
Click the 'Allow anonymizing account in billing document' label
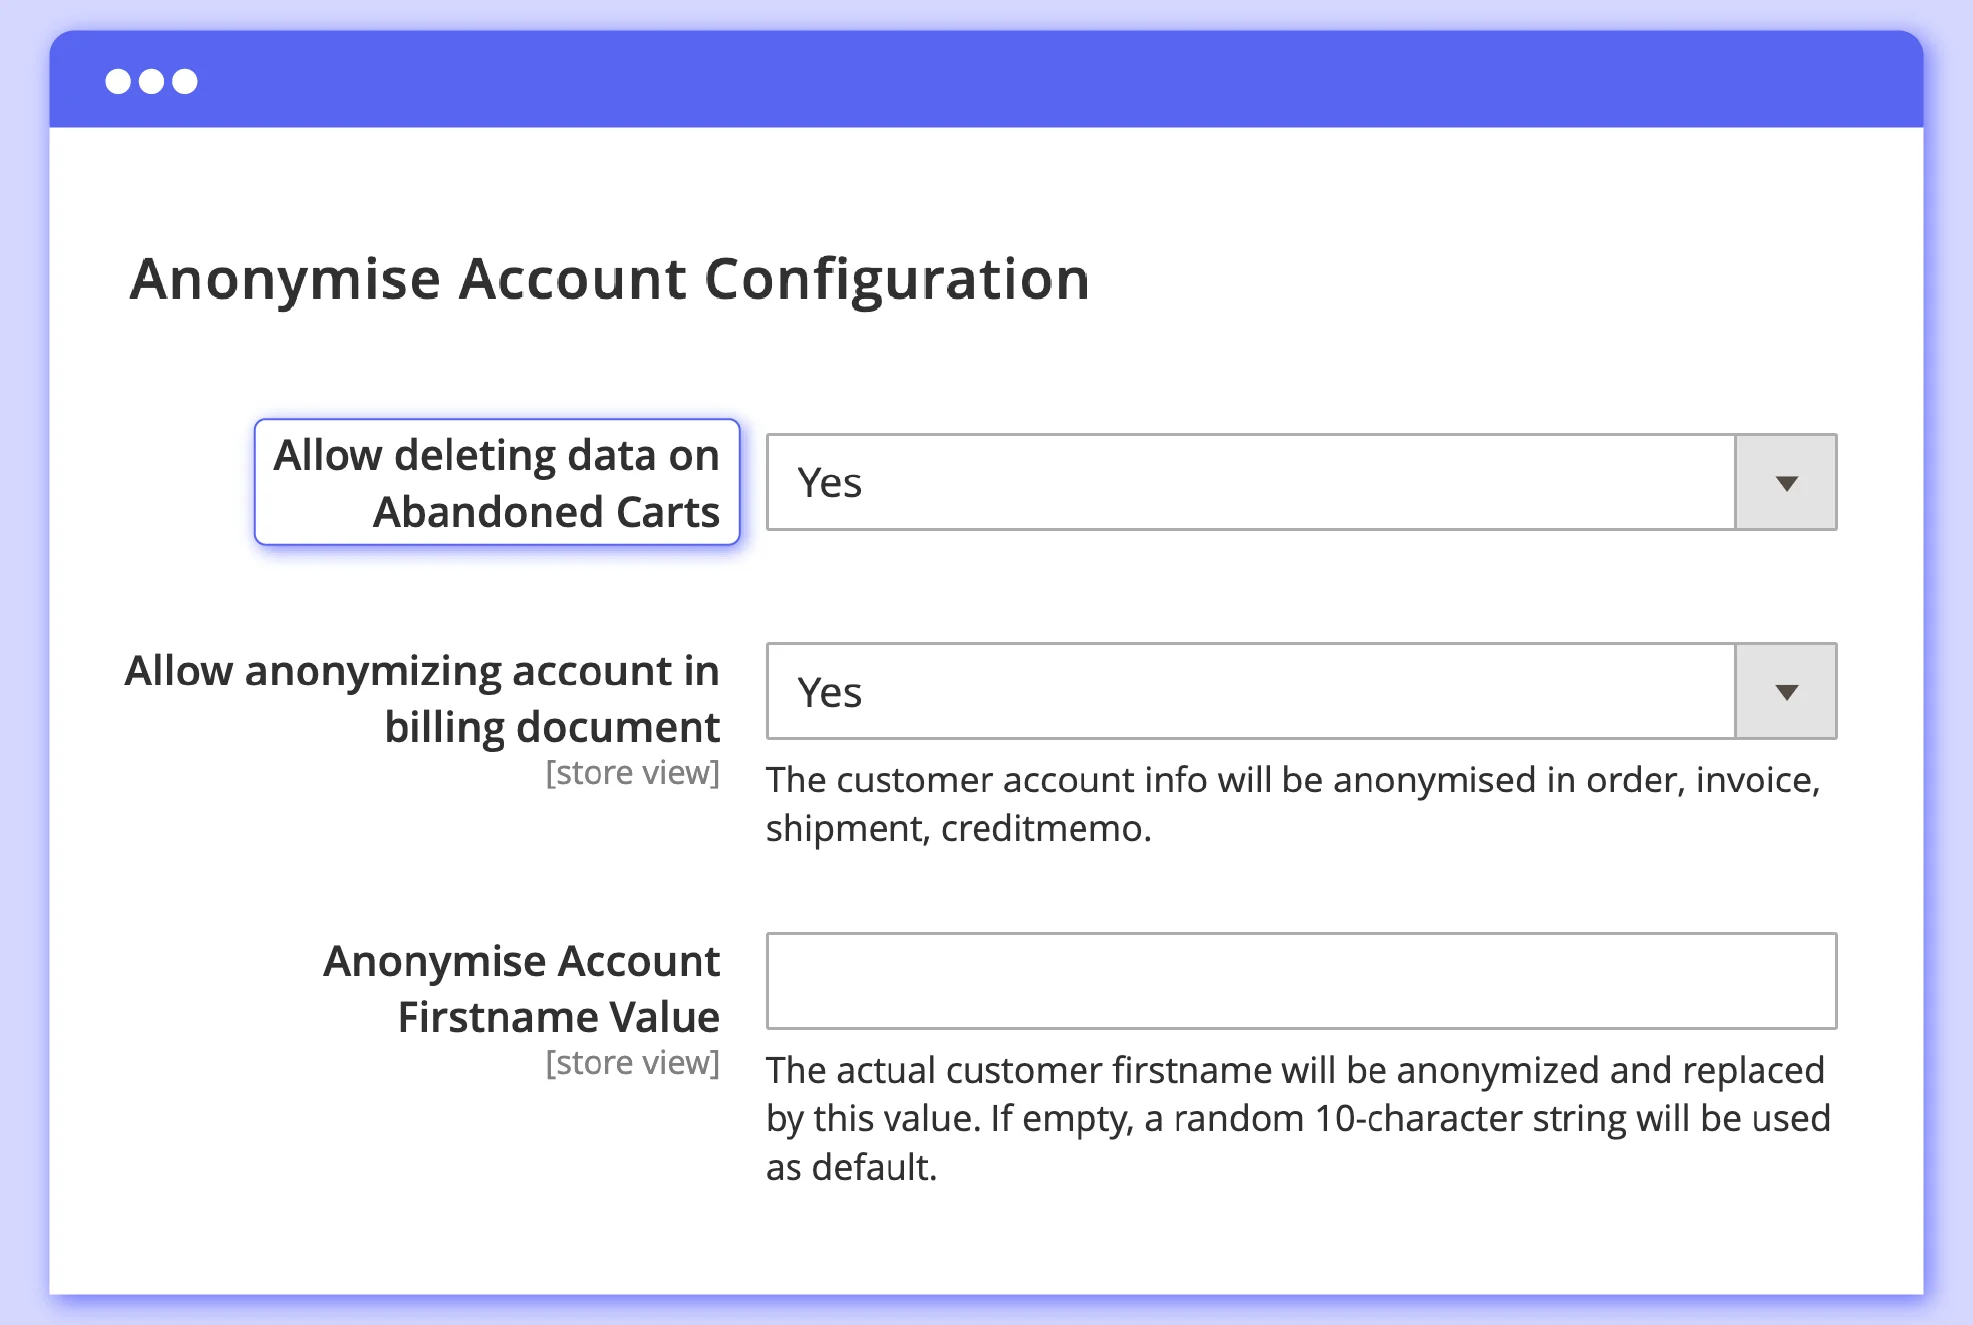point(422,698)
